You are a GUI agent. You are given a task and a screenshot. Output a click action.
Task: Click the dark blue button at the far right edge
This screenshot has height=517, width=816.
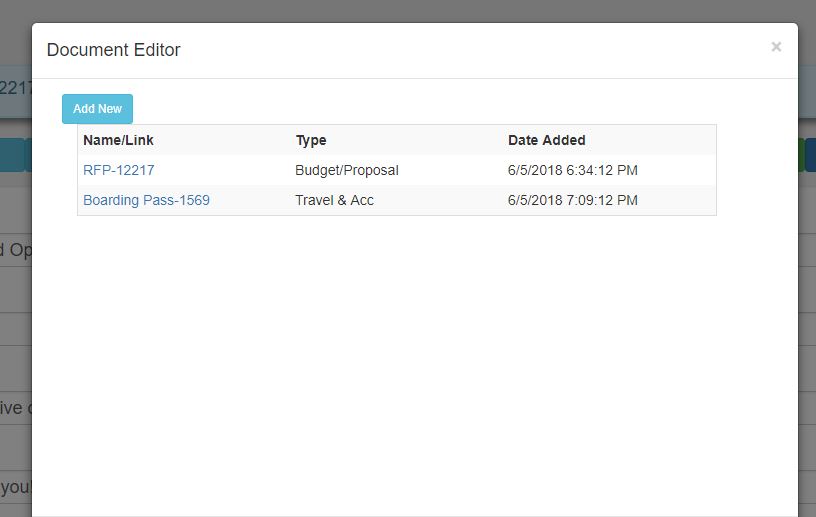click(811, 155)
